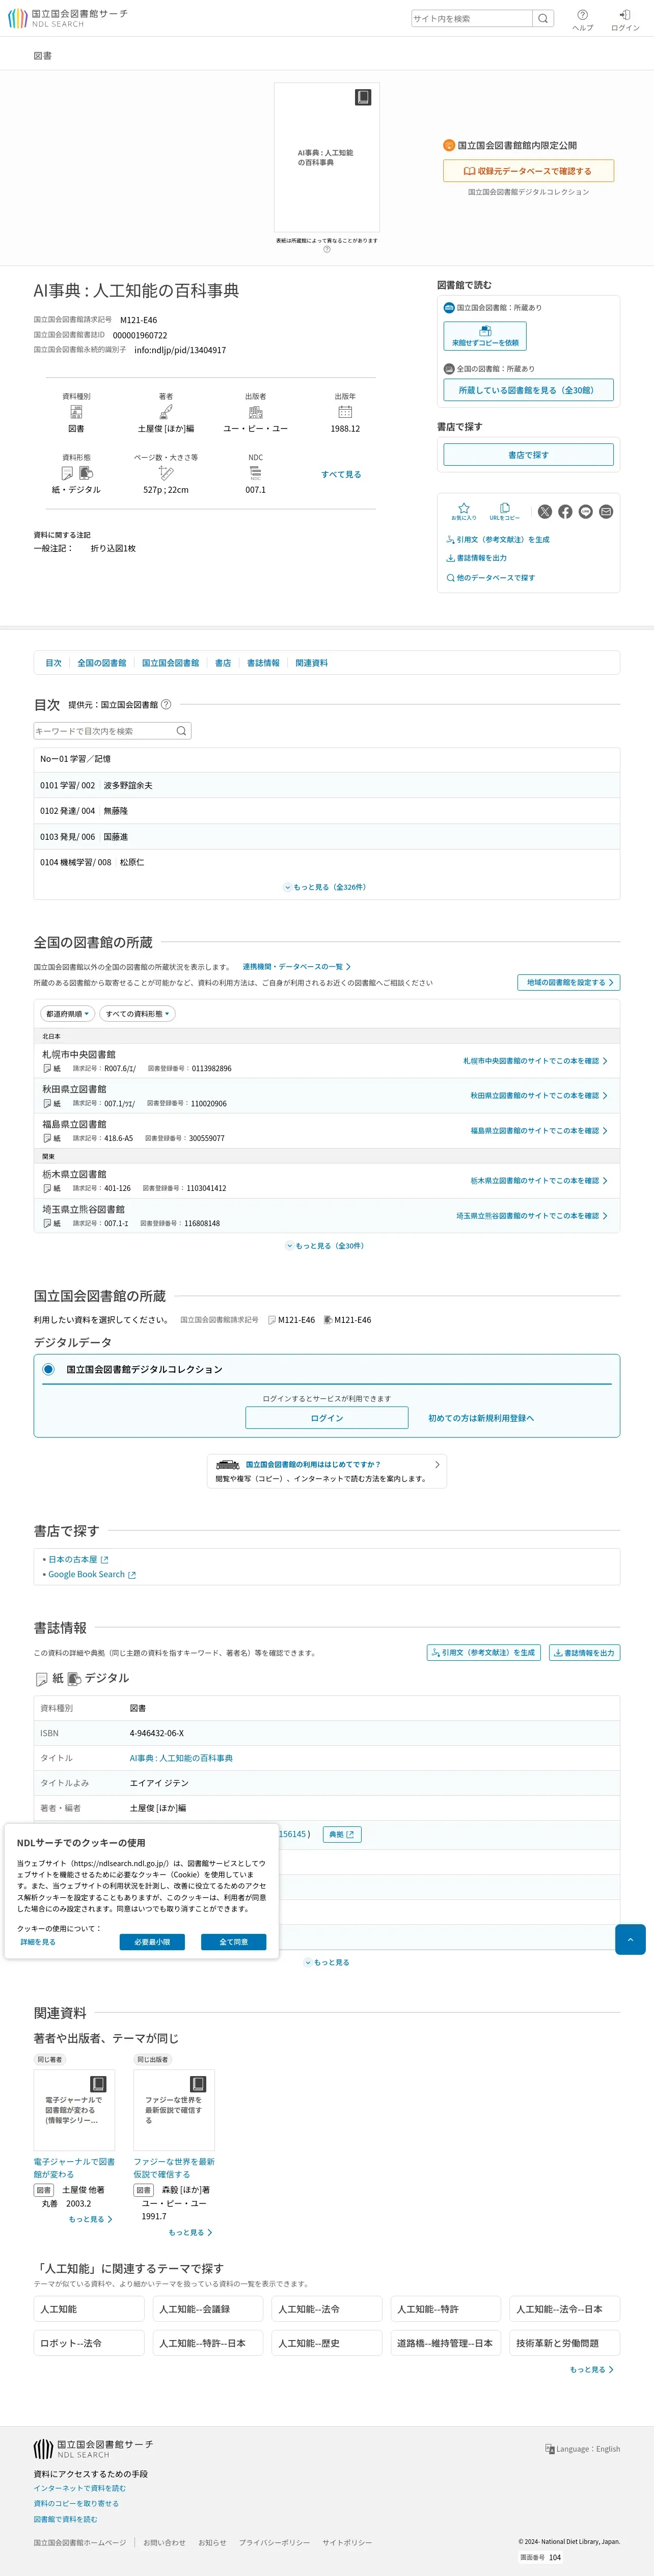654x2576 pixels.
Task: Click the 典拠 external link button
Action: pos(341,1834)
